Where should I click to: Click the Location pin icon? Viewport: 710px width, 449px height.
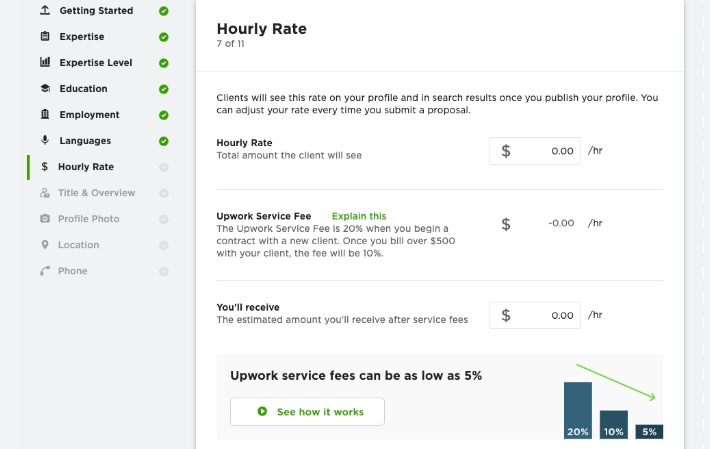click(x=45, y=245)
